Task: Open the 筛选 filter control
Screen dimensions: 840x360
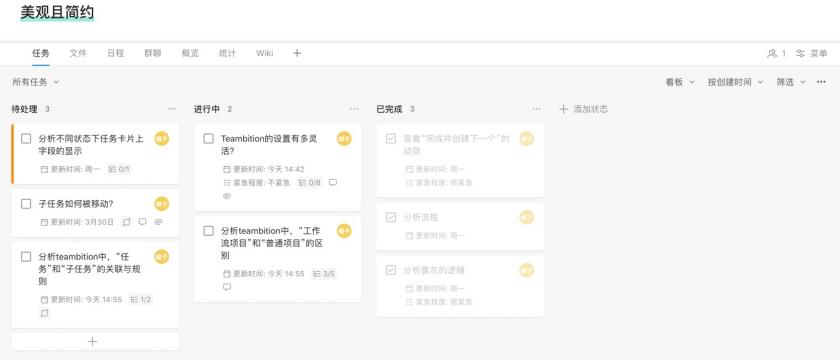Action: [791, 82]
